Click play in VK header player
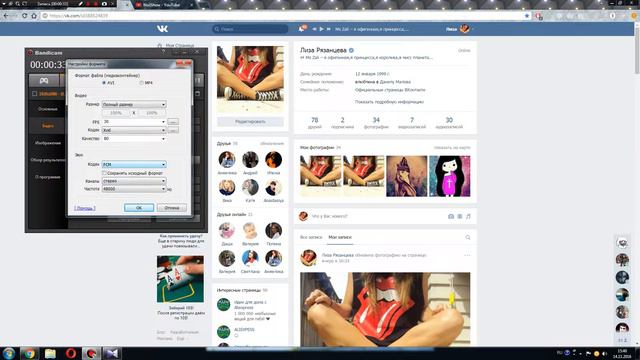Screen dimensions: 640x360 pos(322,29)
